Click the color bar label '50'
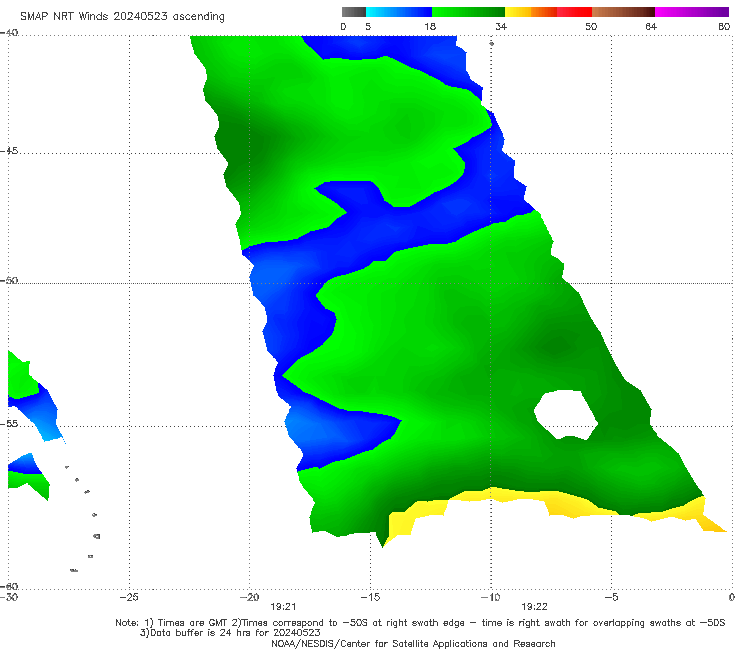The height and width of the screenshot is (650, 740). [x=591, y=26]
